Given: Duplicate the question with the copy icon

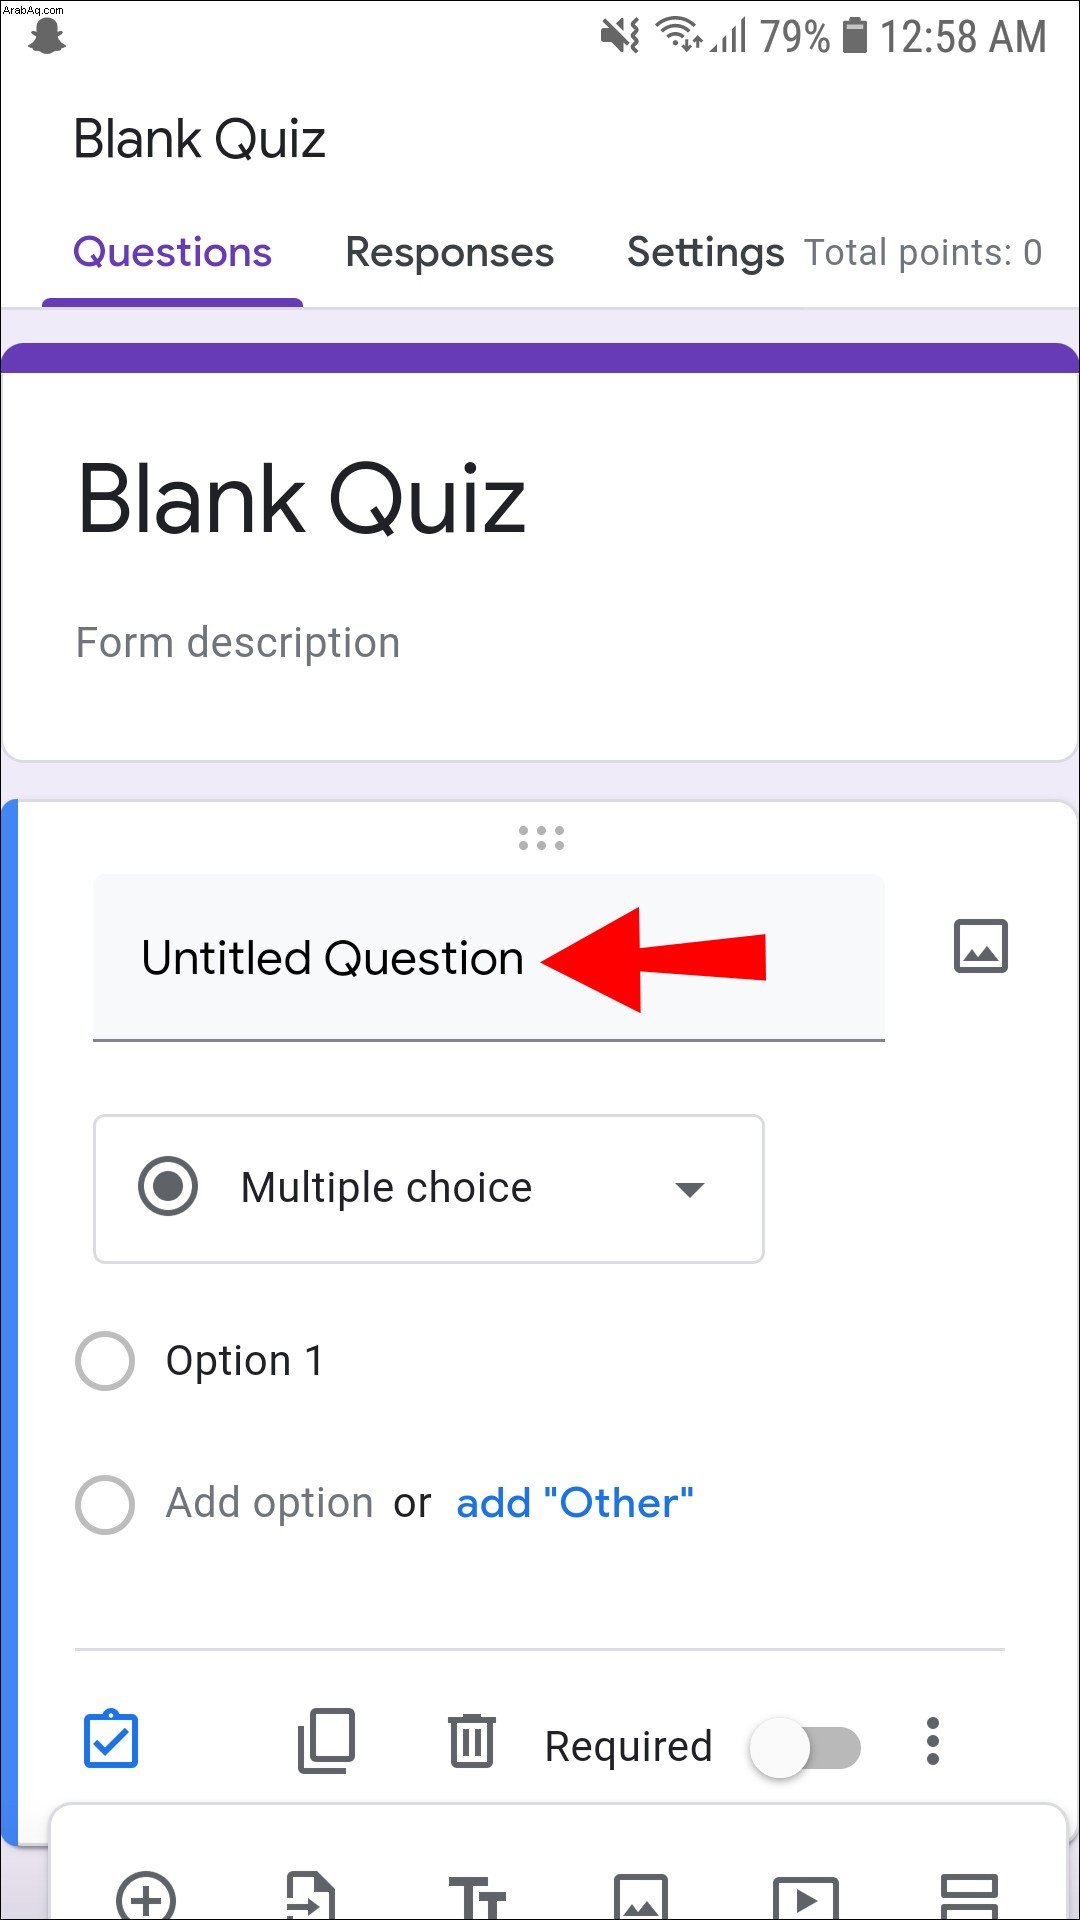Looking at the screenshot, I should [327, 1741].
